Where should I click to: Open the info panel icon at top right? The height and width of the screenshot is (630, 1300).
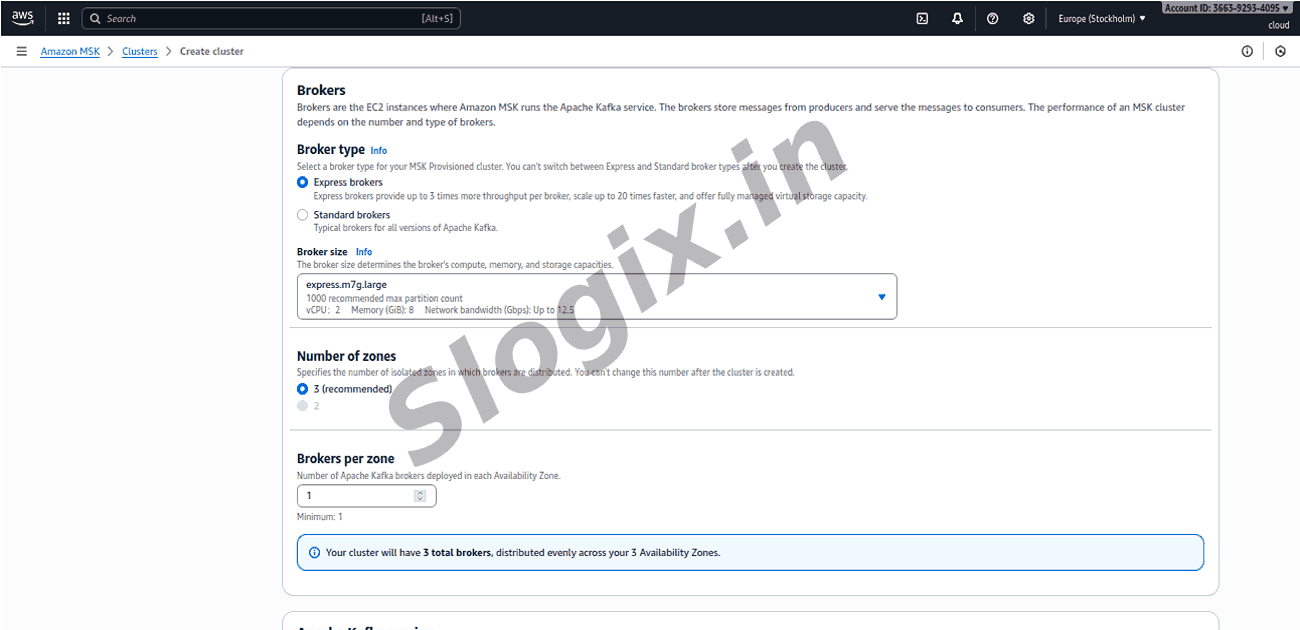coord(1247,51)
